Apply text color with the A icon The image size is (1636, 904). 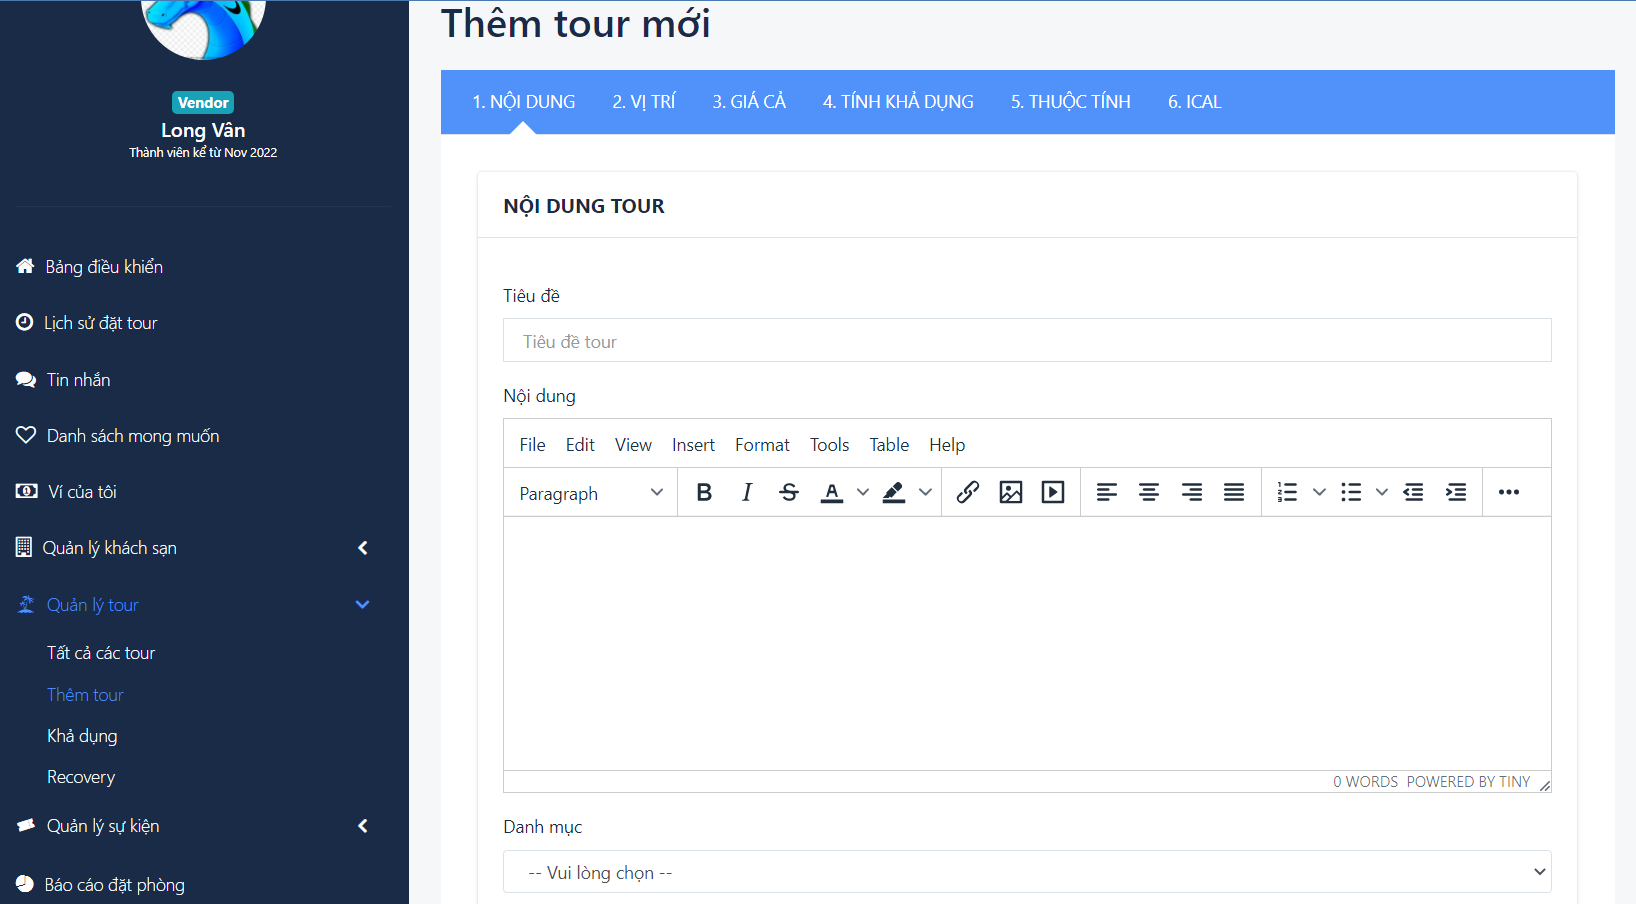832,492
